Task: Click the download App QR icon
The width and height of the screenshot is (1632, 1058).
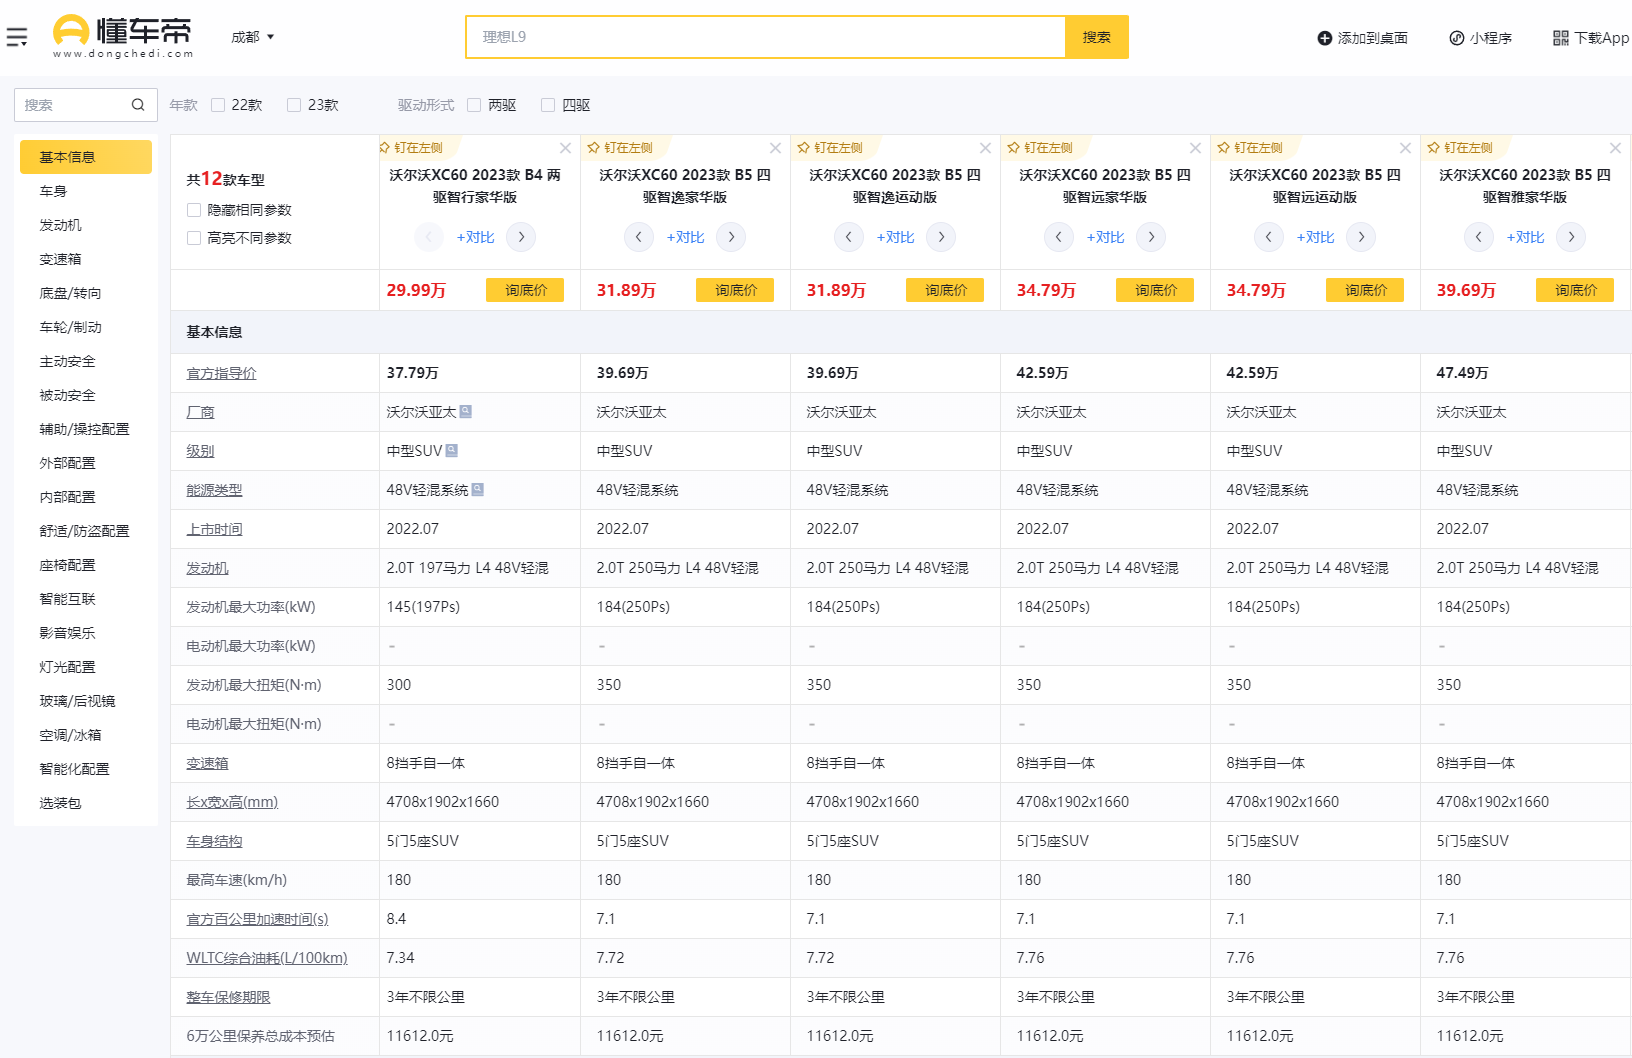Action: (x=1560, y=38)
